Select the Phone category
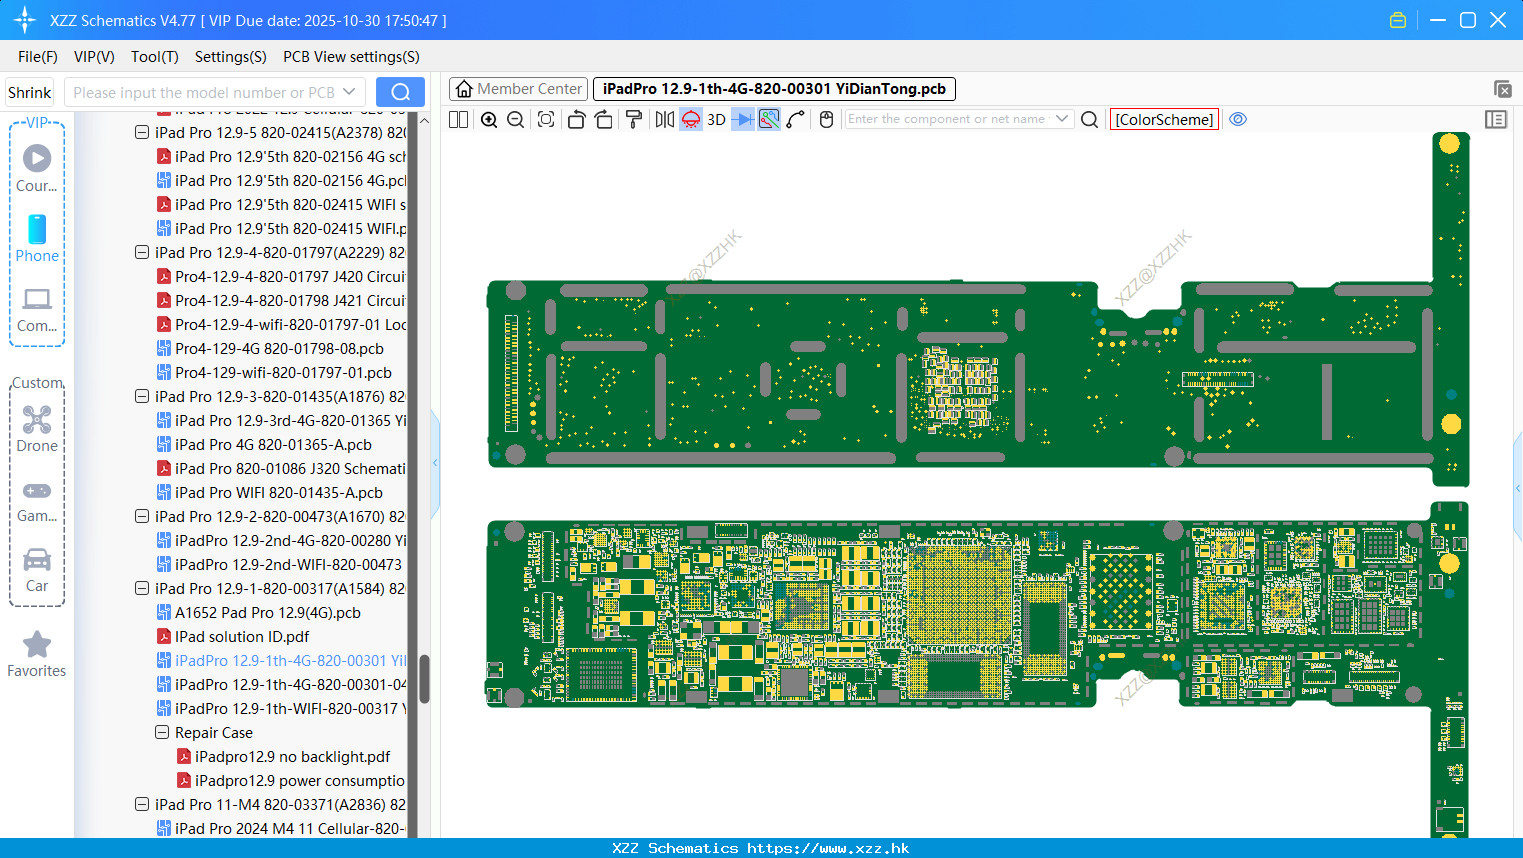This screenshot has width=1523, height=858. pos(37,238)
